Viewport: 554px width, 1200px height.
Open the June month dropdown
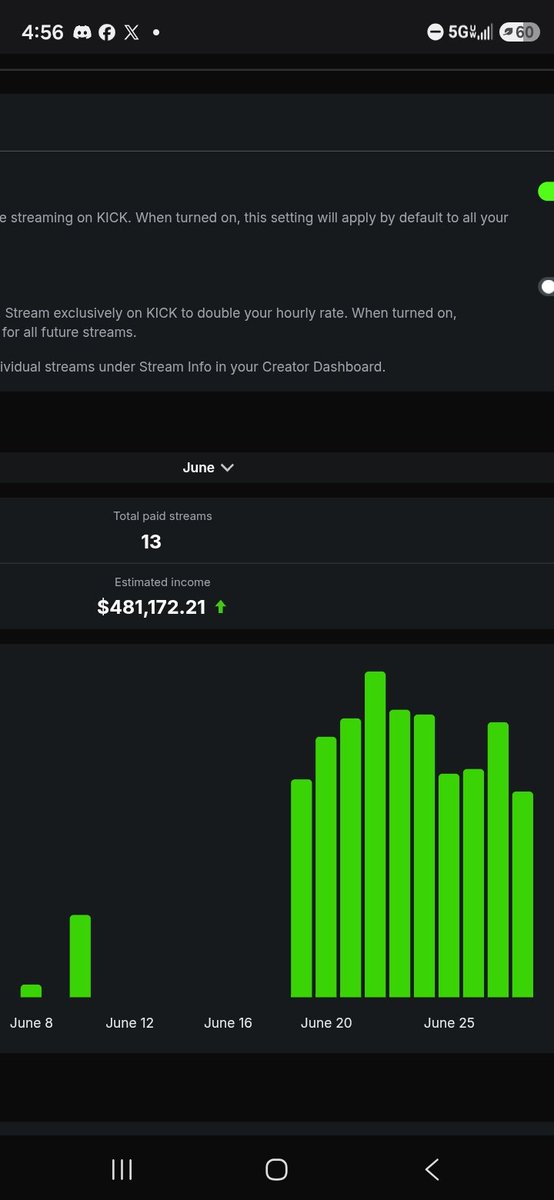tap(208, 467)
